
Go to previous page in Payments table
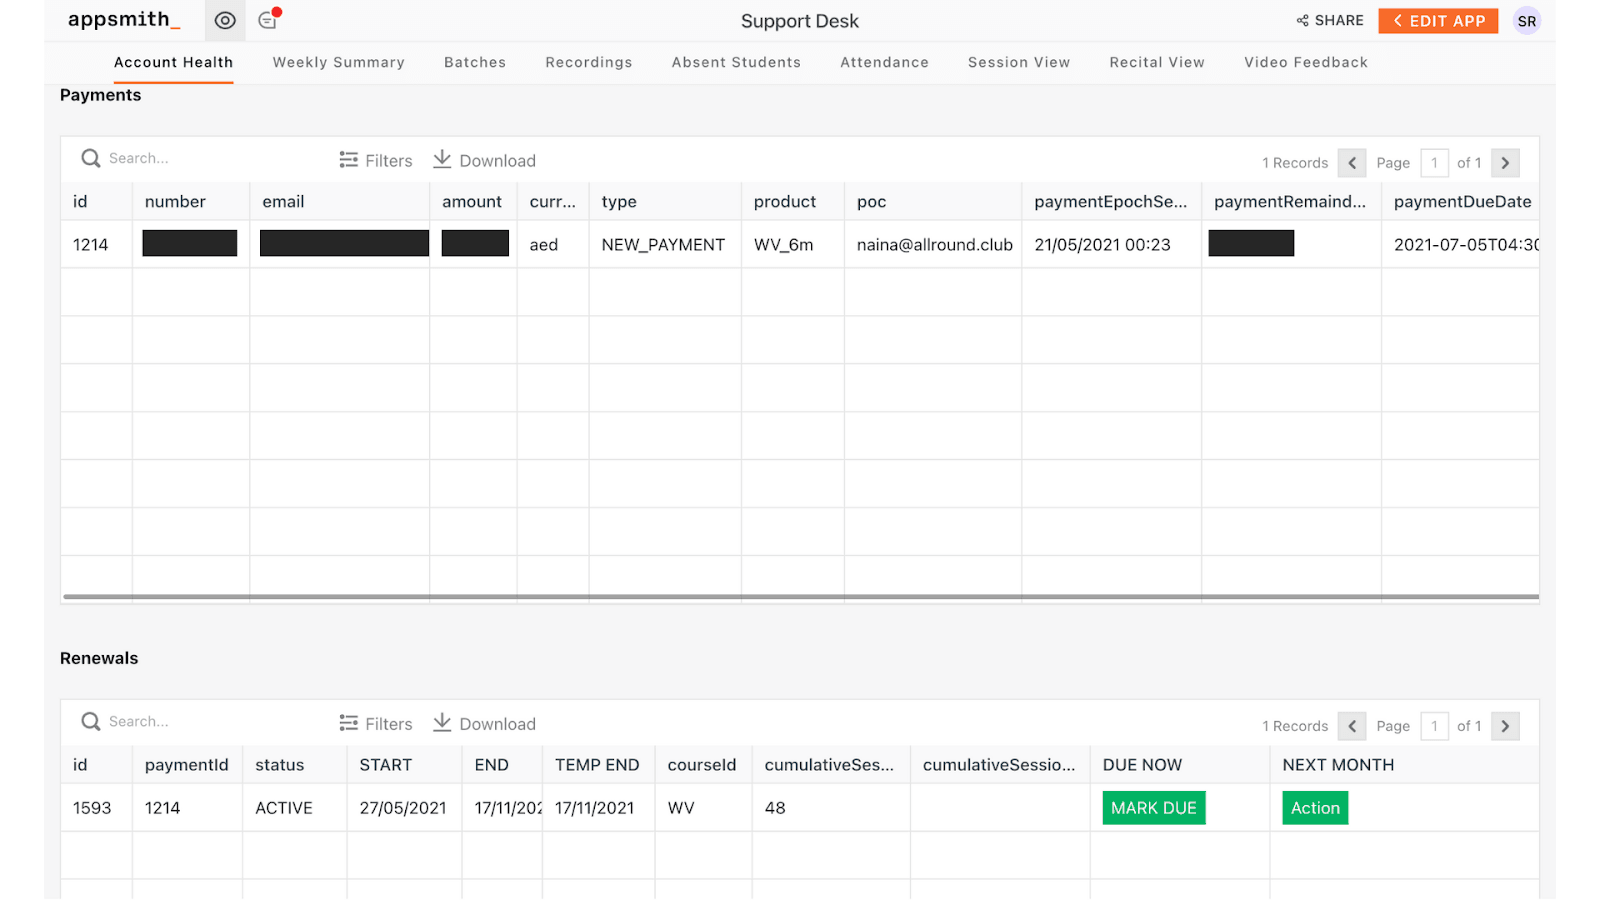click(1352, 163)
